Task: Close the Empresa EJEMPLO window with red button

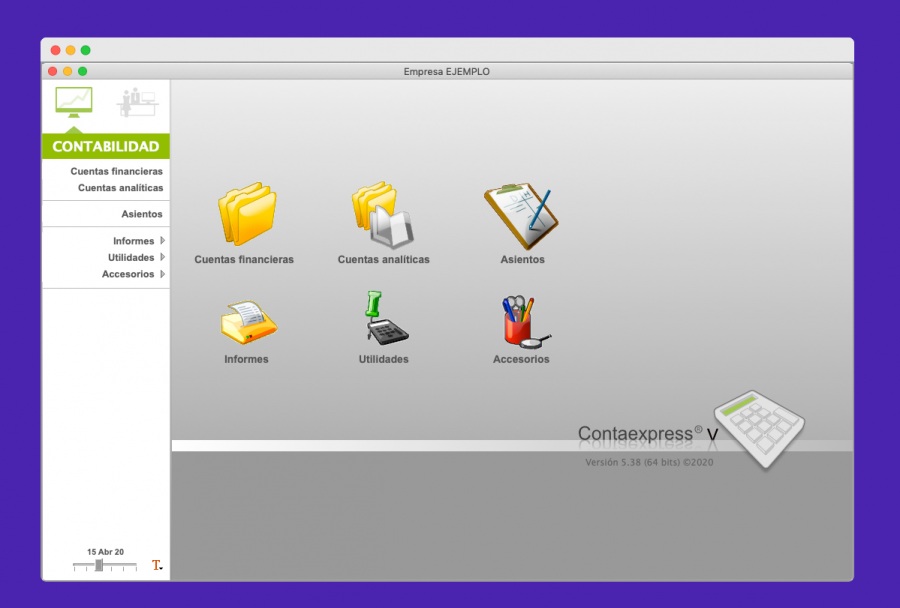Action: (x=53, y=71)
